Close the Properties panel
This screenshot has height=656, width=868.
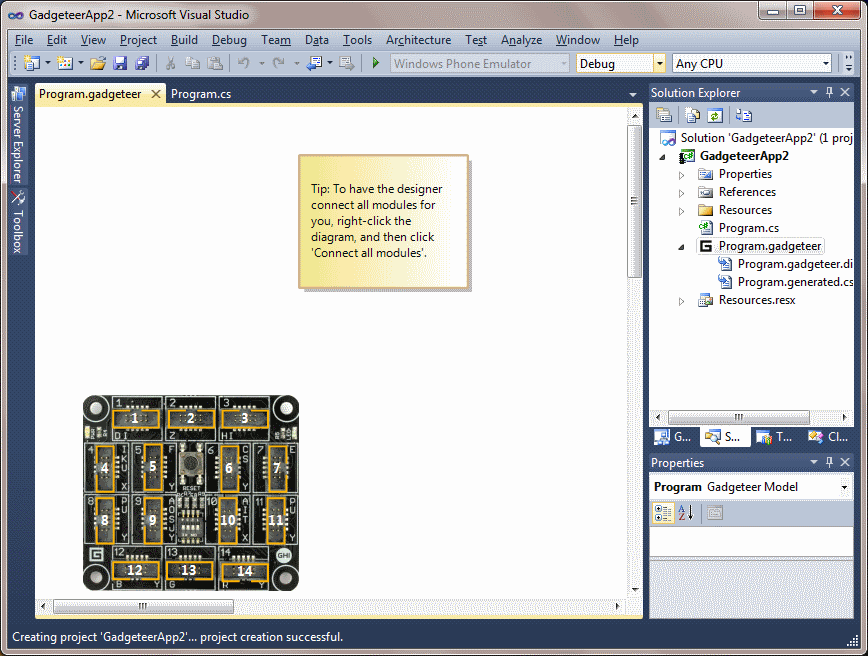(845, 462)
